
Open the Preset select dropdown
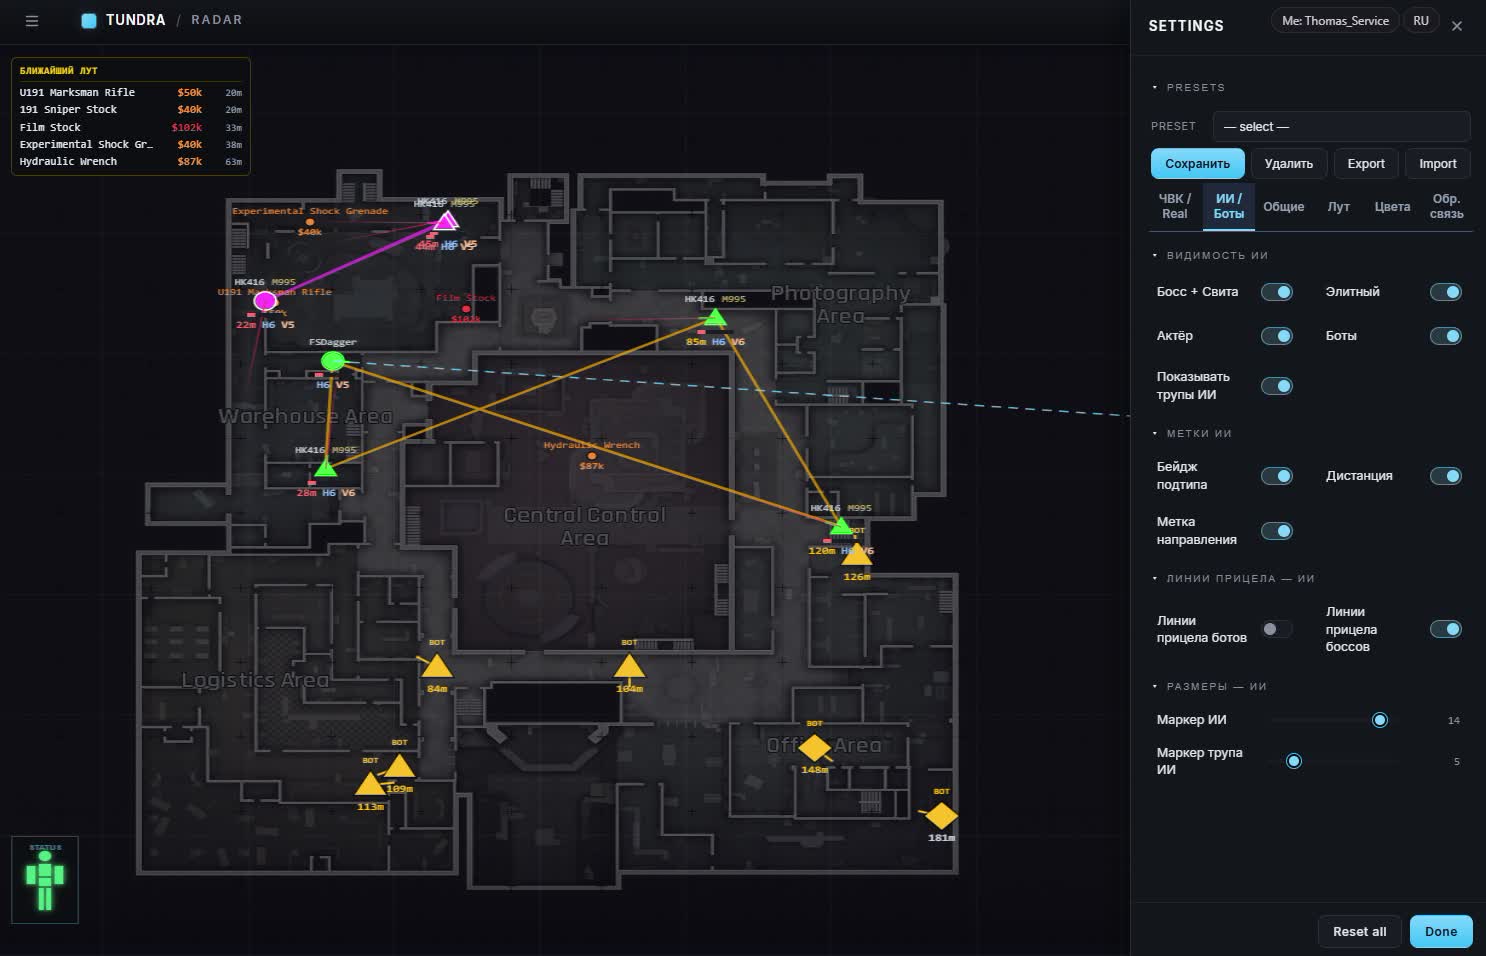1341,127
